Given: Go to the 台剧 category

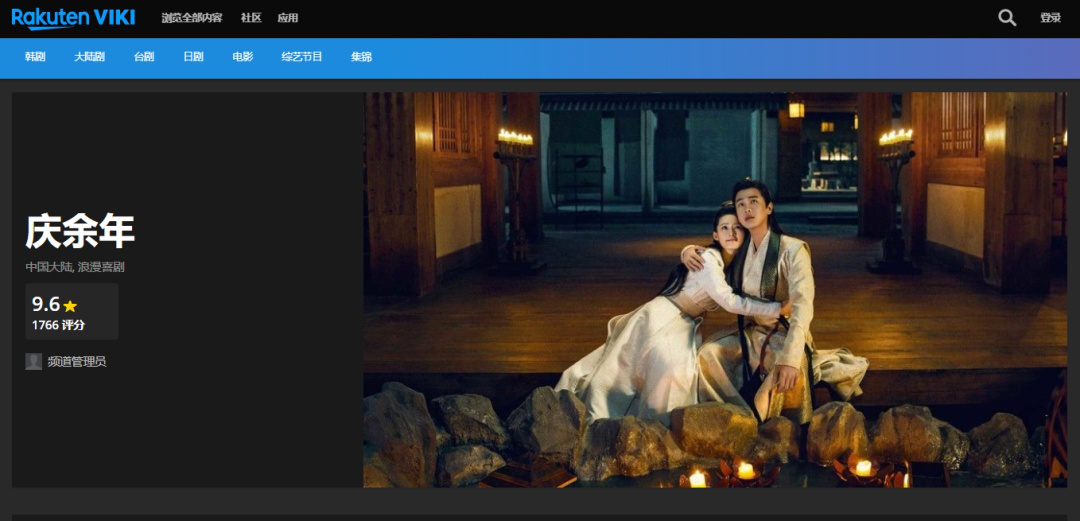Looking at the screenshot, I should click(x=144, y=57).
